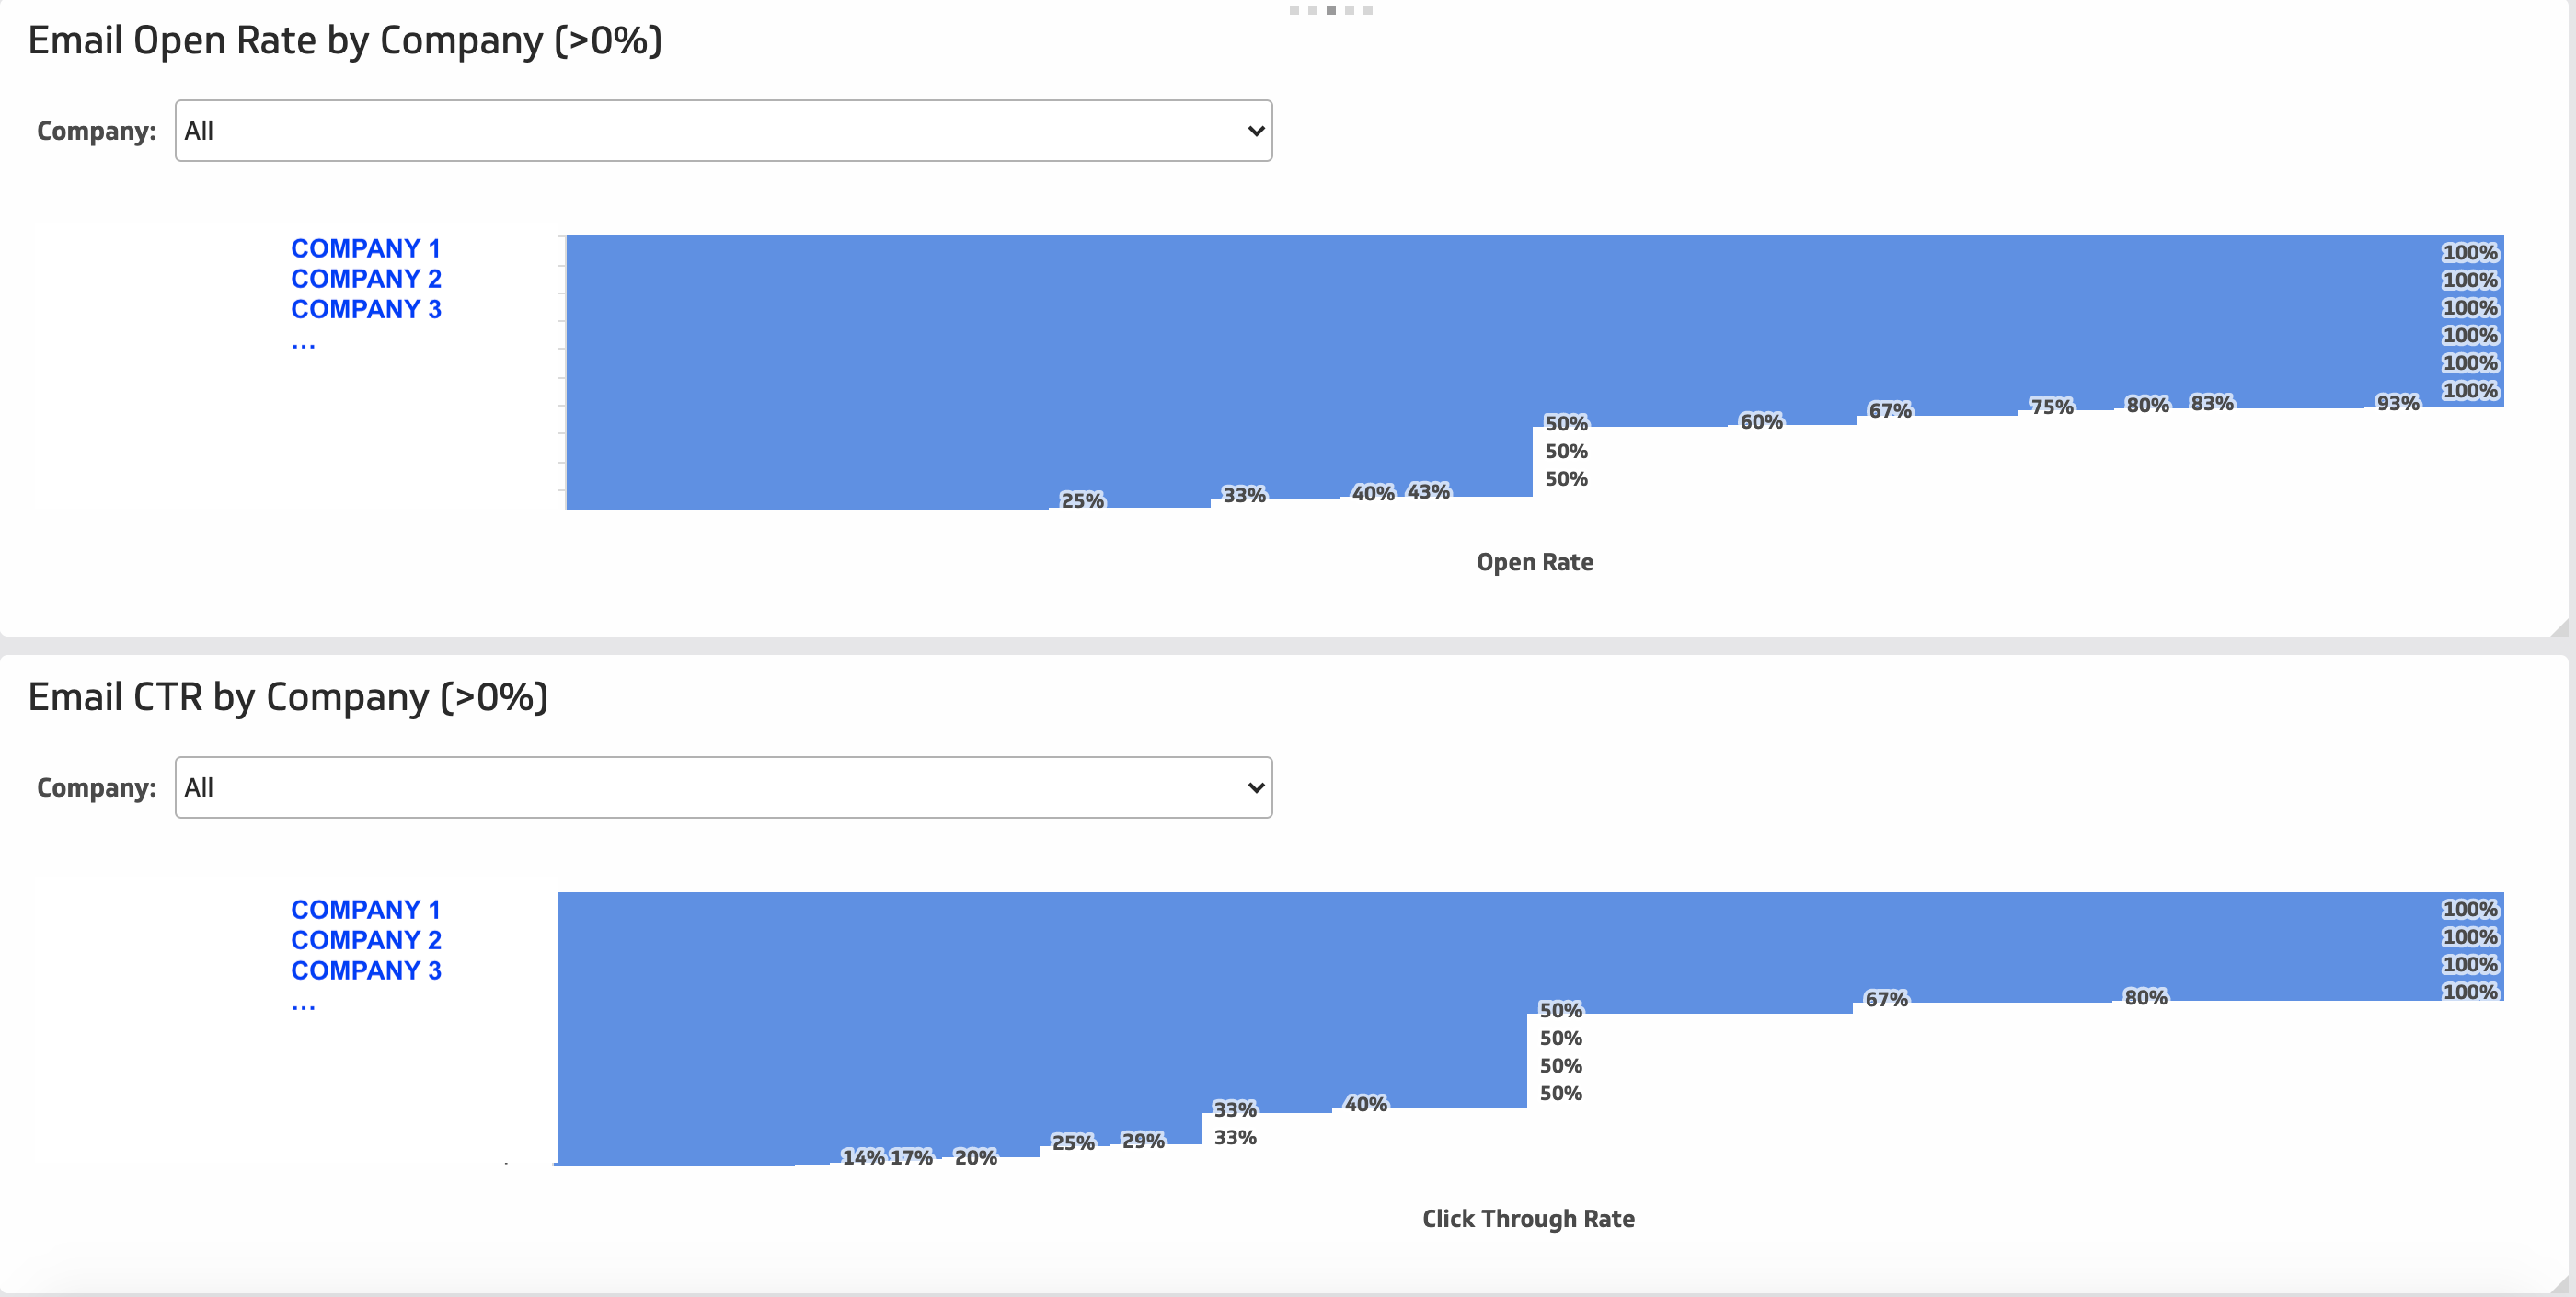Viewport: 2576px width, 1297px height.
Task: Select the 93% bar label in Open Rate chart
Action: click(2398, 404)
